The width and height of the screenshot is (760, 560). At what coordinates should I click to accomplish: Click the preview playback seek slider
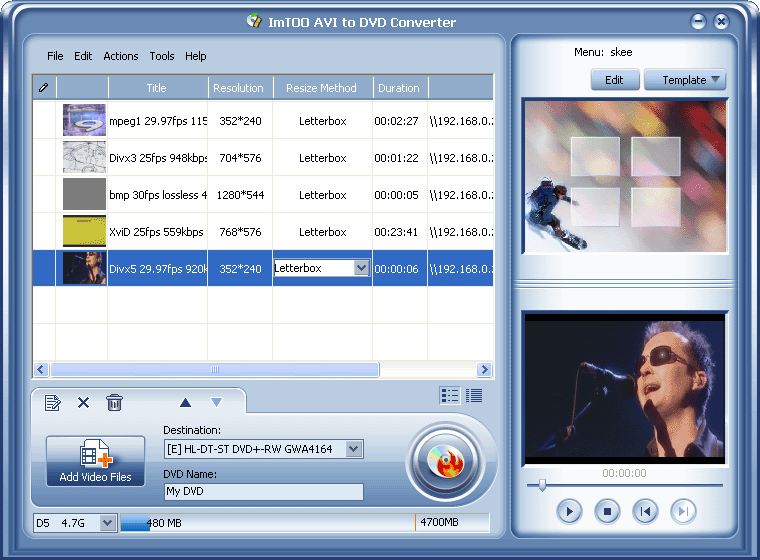(x=625, y=485)
